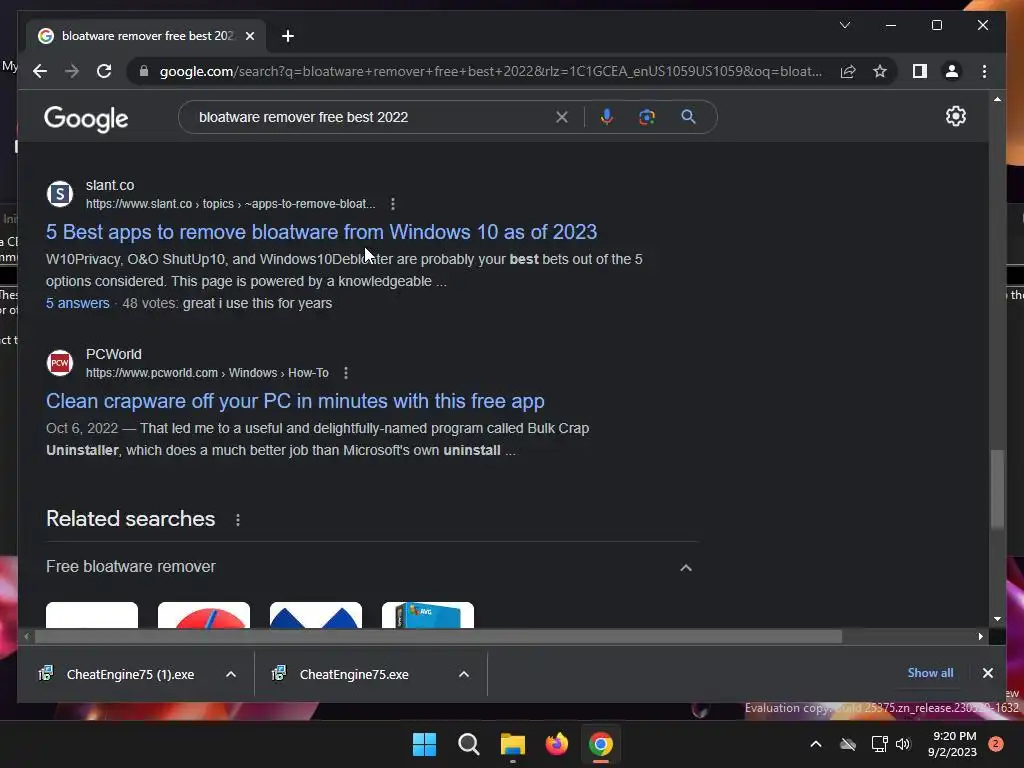Open the notification badge showing 2

coord(996,744)
